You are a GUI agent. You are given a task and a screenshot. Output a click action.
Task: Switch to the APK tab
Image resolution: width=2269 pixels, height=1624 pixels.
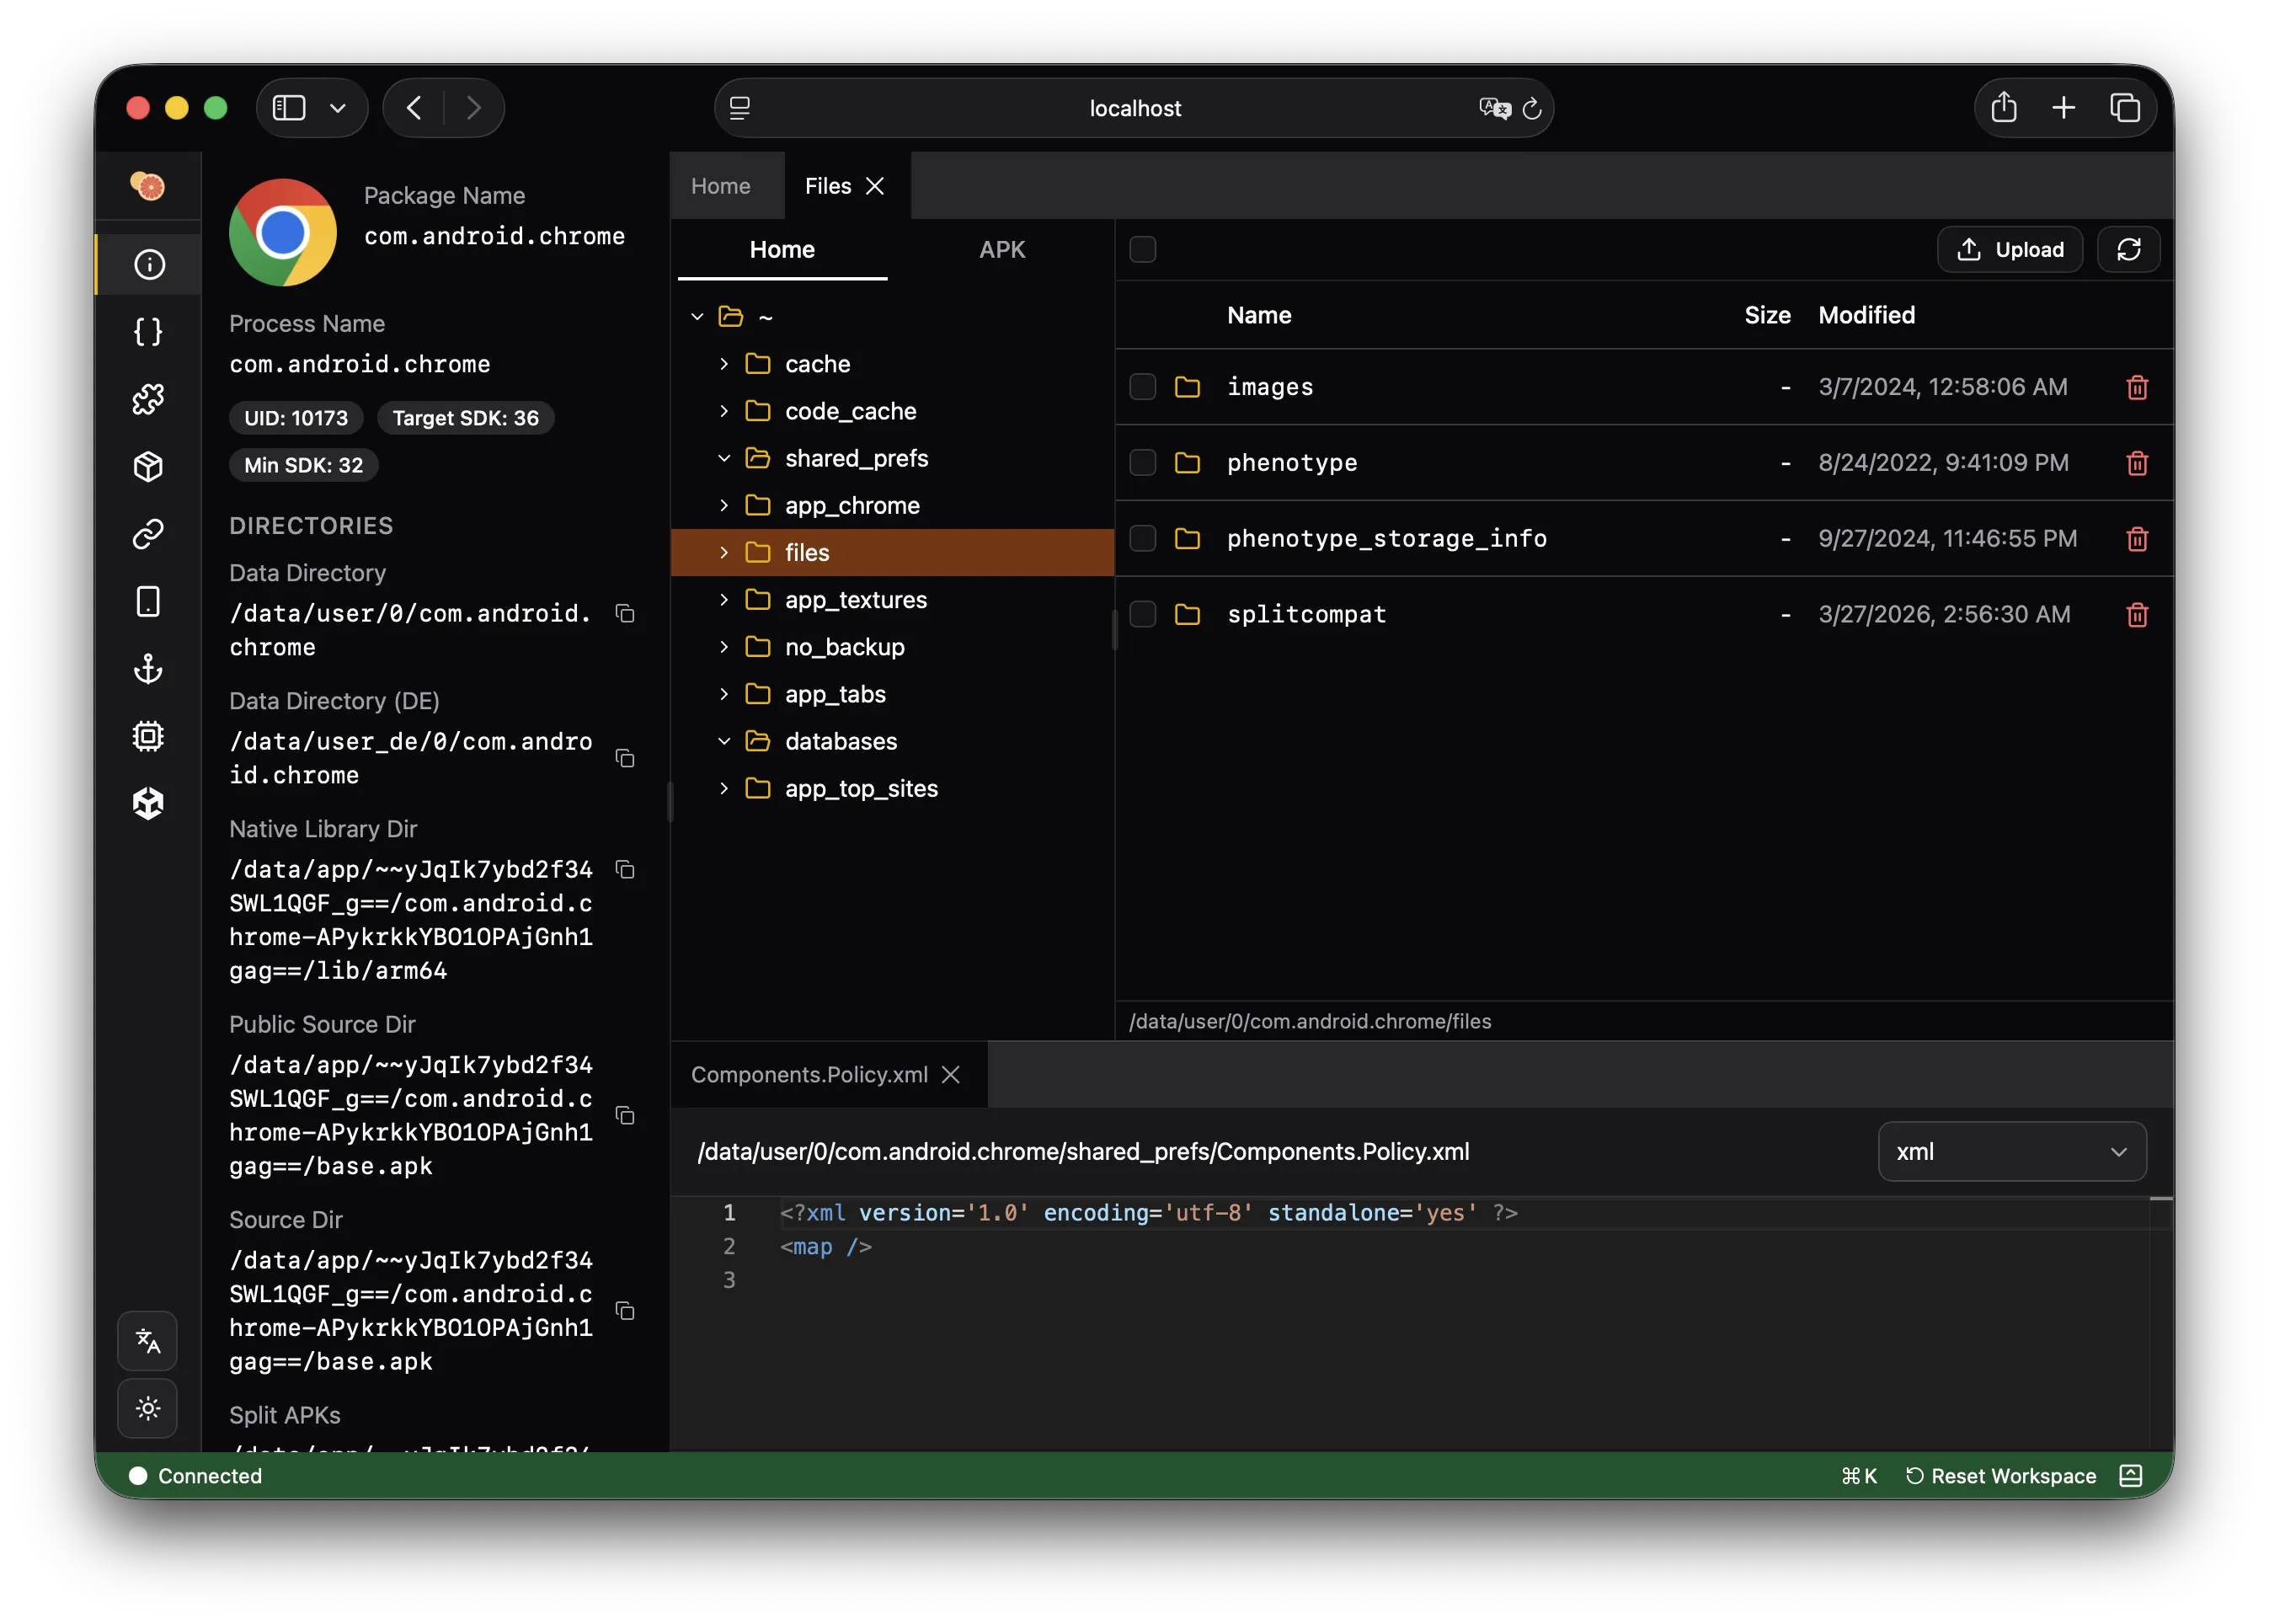[1001, 249]
